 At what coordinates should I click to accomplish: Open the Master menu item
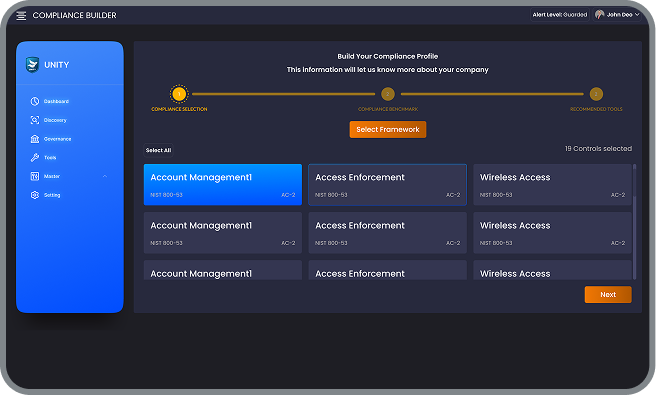coord(52,176)
